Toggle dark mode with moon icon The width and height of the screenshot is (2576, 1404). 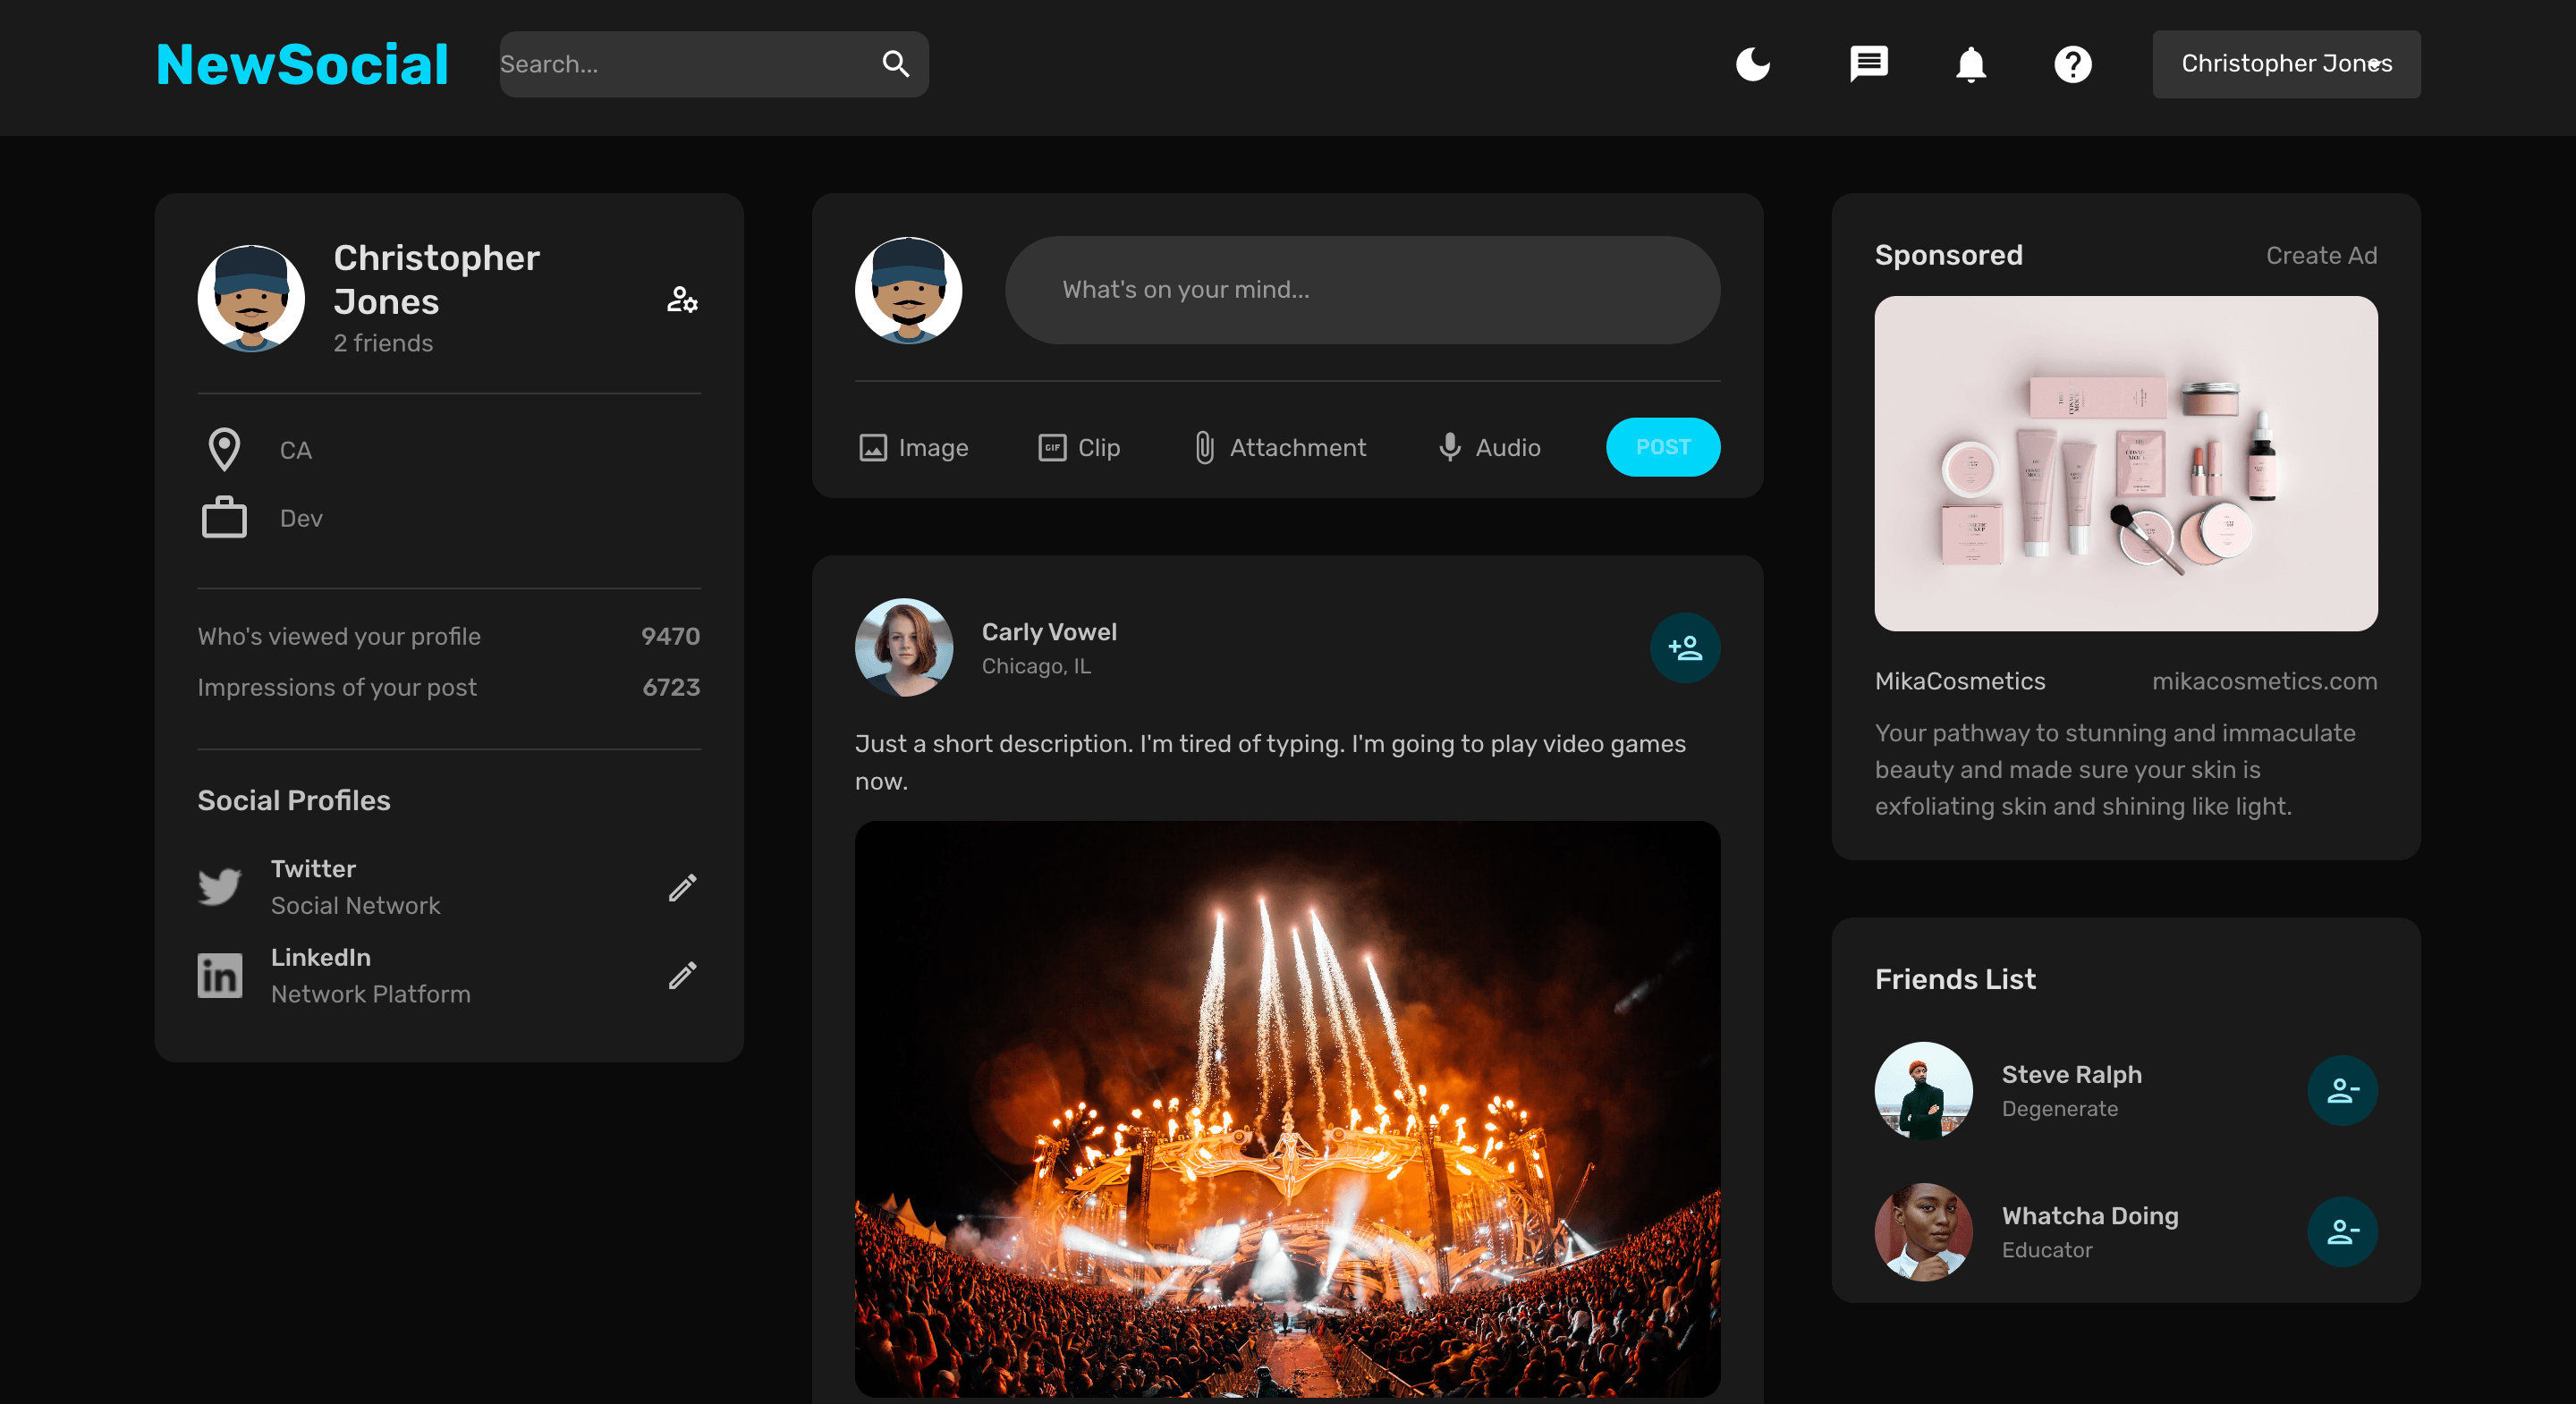1752,64
